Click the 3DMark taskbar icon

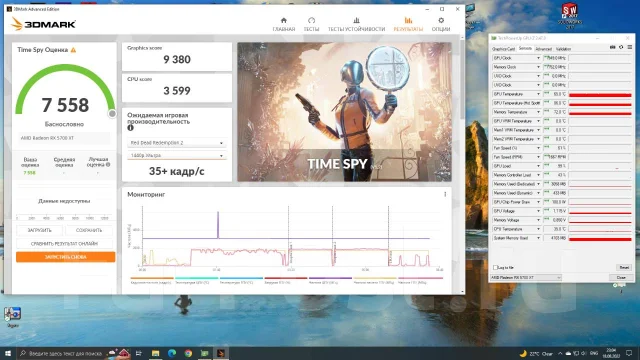click(221, 353)
